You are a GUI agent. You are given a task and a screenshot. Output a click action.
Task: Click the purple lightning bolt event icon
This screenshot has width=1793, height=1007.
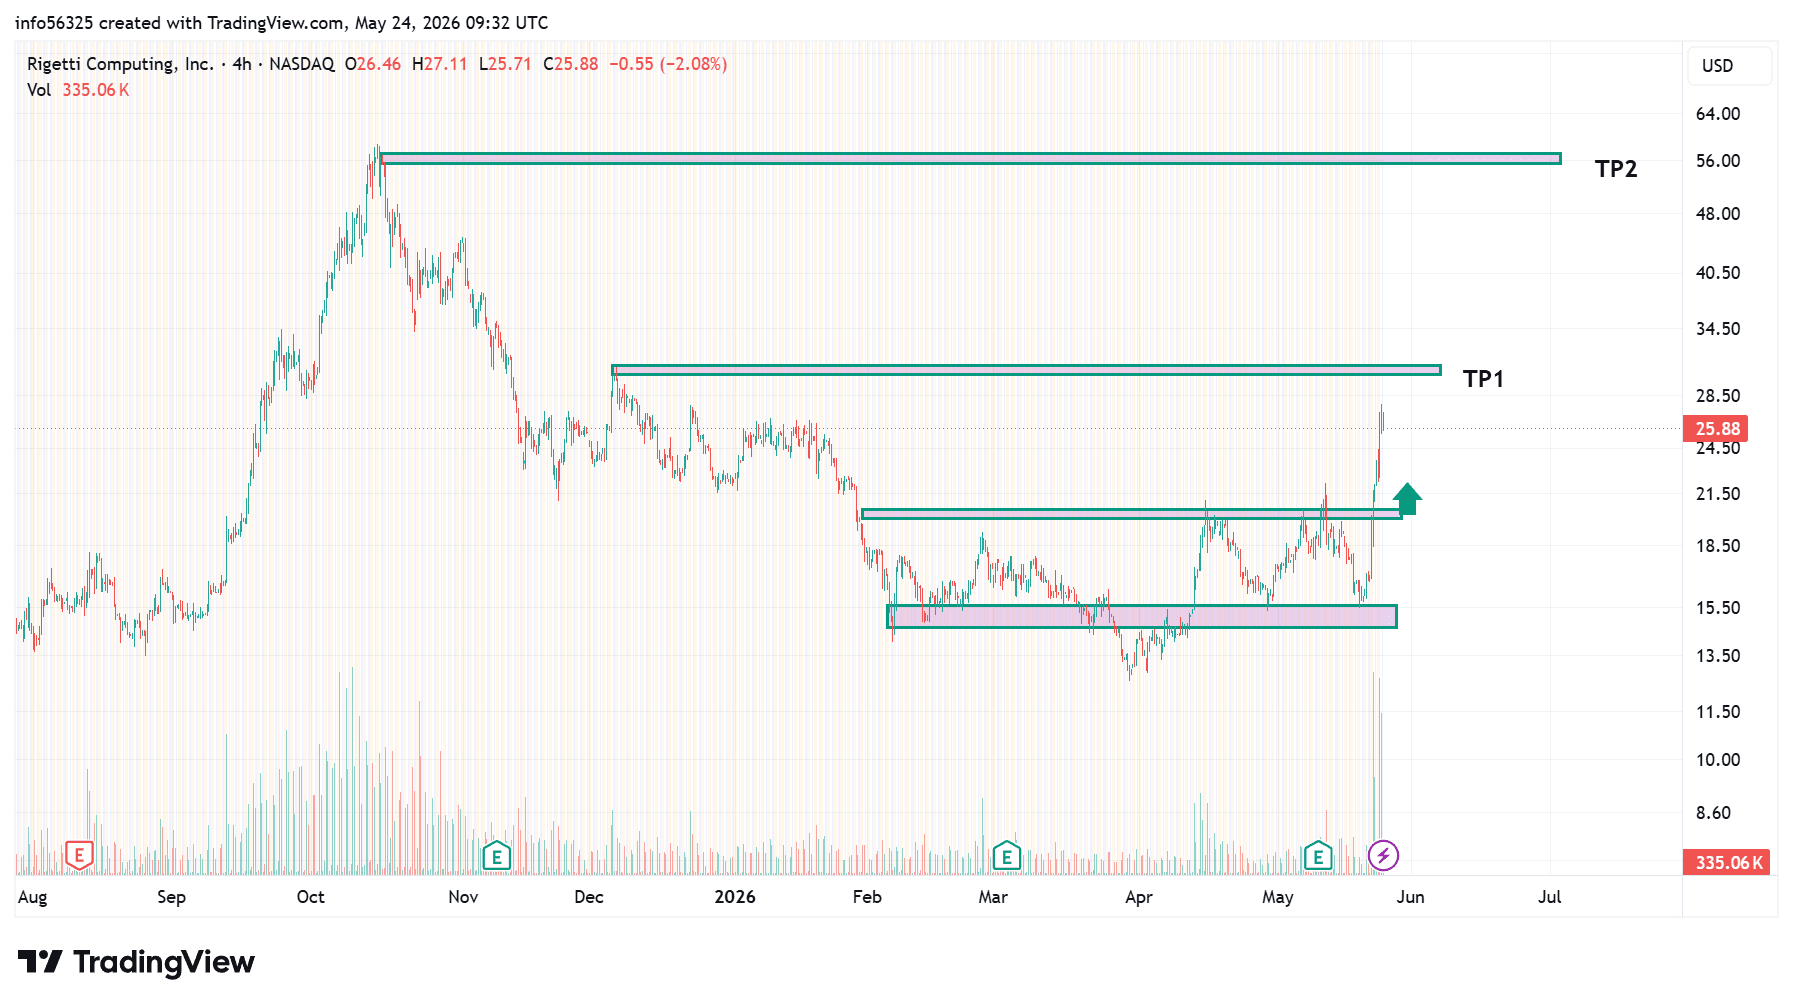click(1383, 855)
